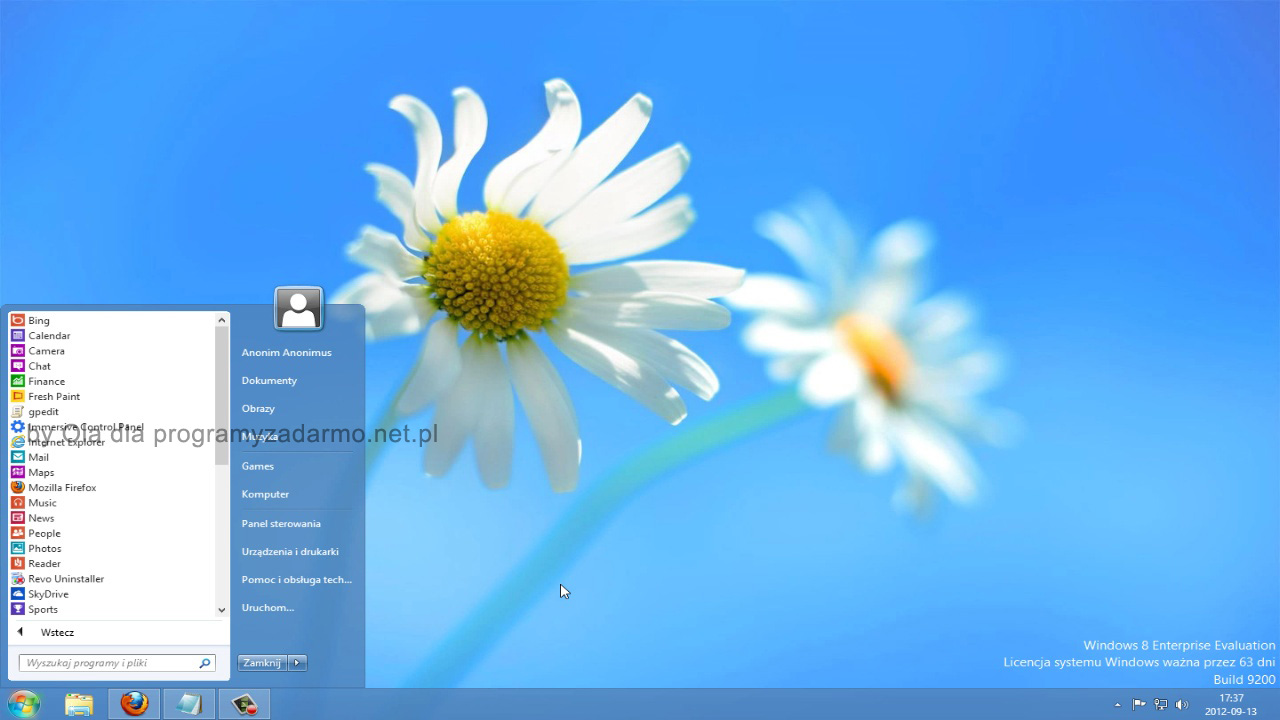The width and height of the screenshot is (1280, 720).
Task: Click the program list scroll down arrow
Action: (x=222, y=609)
